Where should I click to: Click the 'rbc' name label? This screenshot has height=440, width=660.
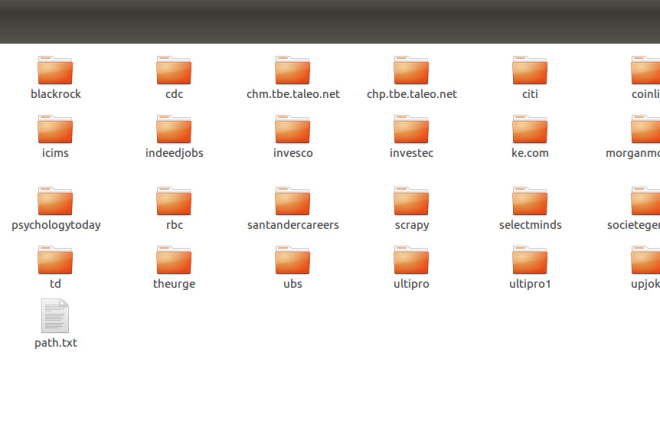coord(174,225)
